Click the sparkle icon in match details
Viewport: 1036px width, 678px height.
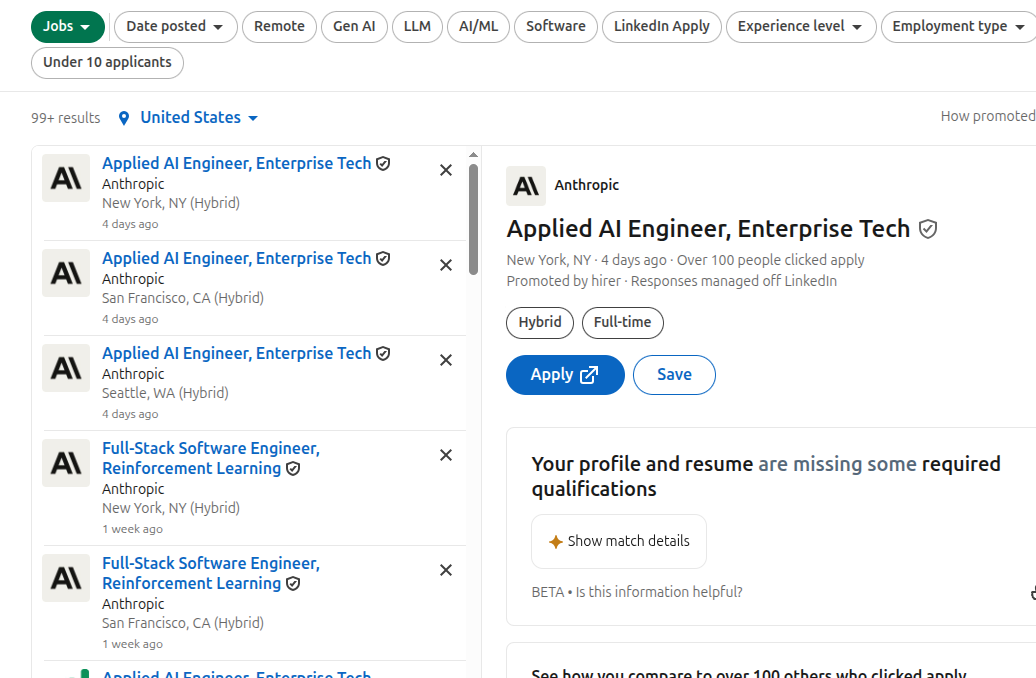(556, 542)
